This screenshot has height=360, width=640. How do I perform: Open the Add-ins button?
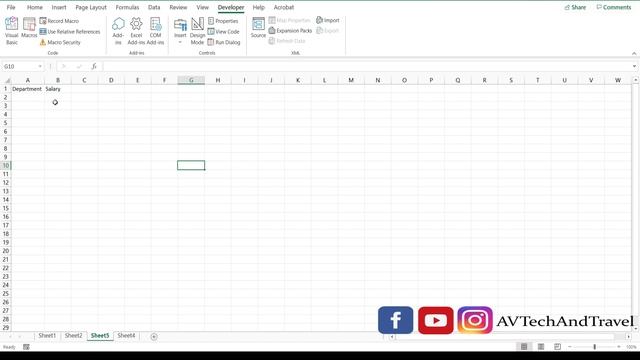click(x=118, y=31)
